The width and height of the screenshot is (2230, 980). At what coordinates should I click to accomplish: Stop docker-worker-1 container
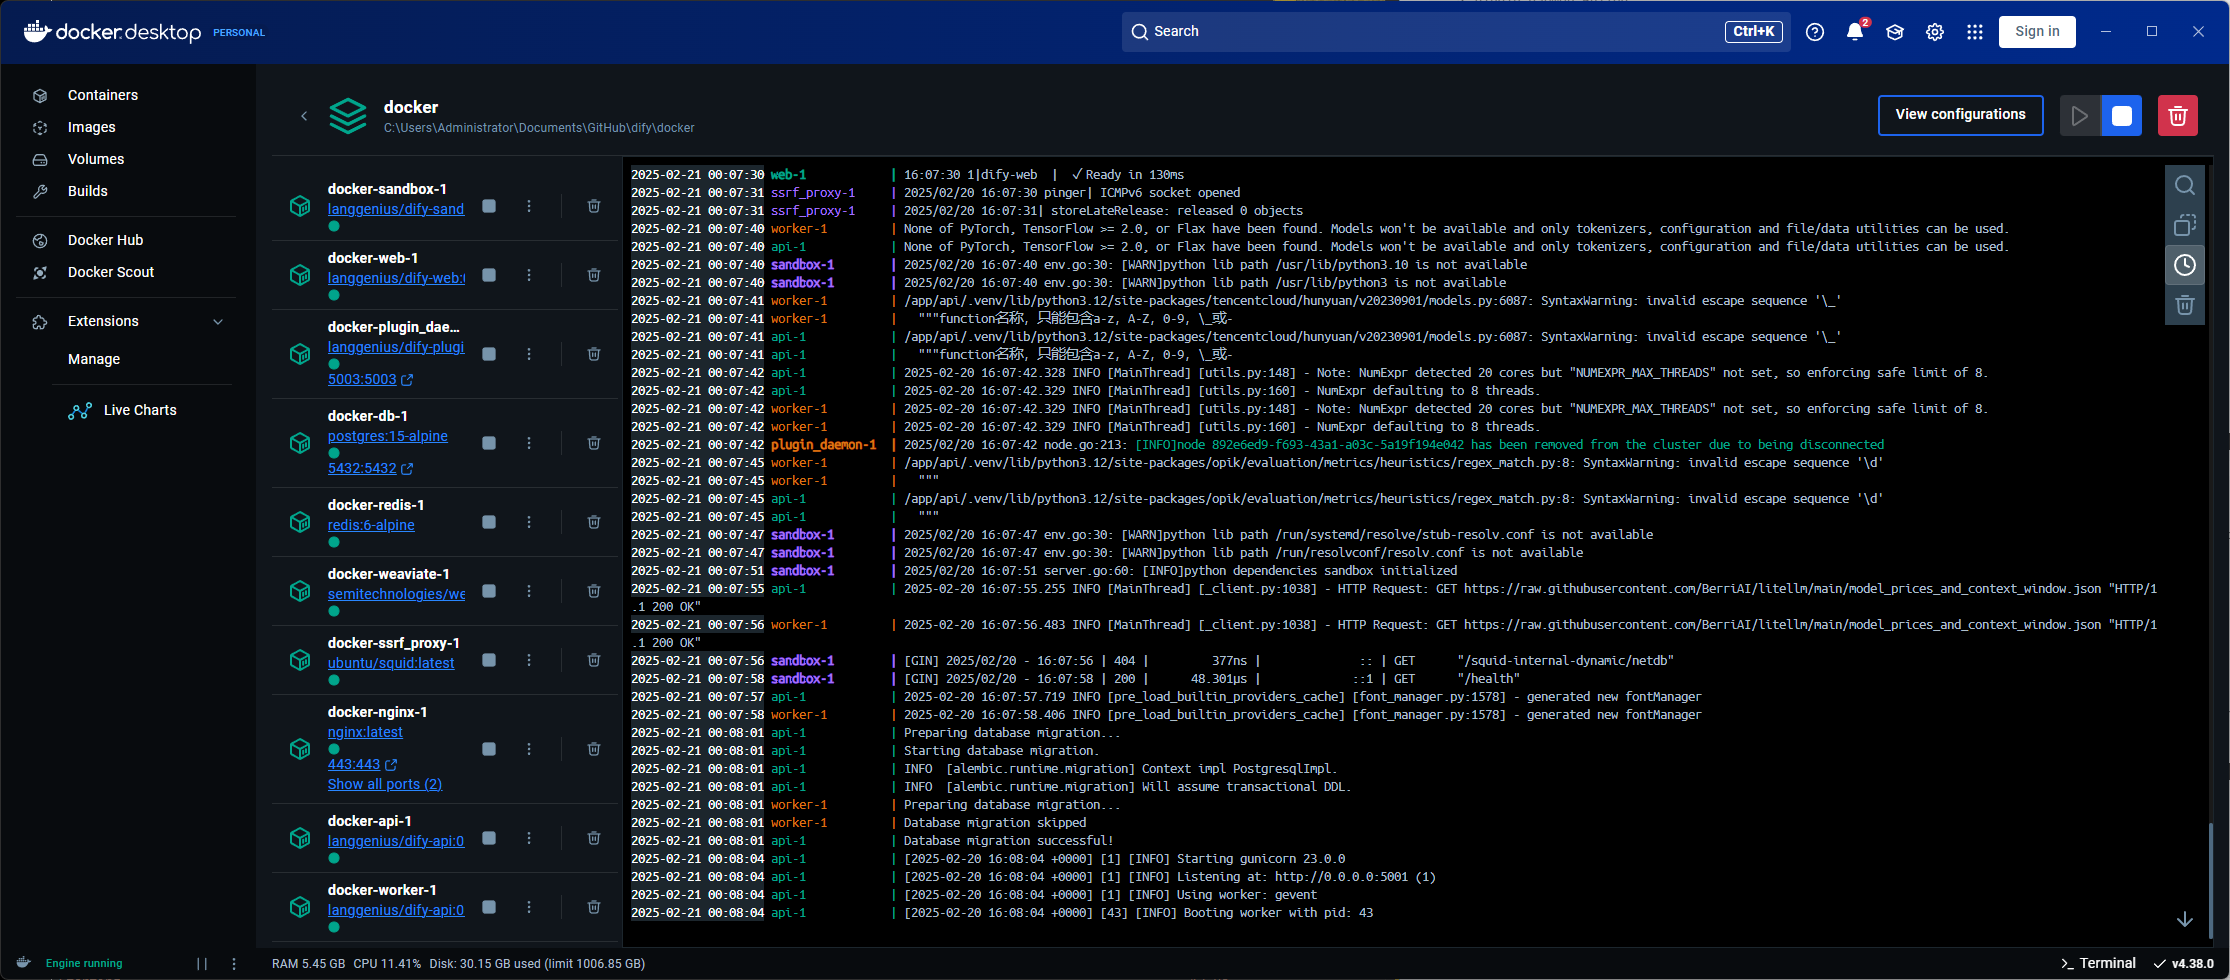point(489,907)
